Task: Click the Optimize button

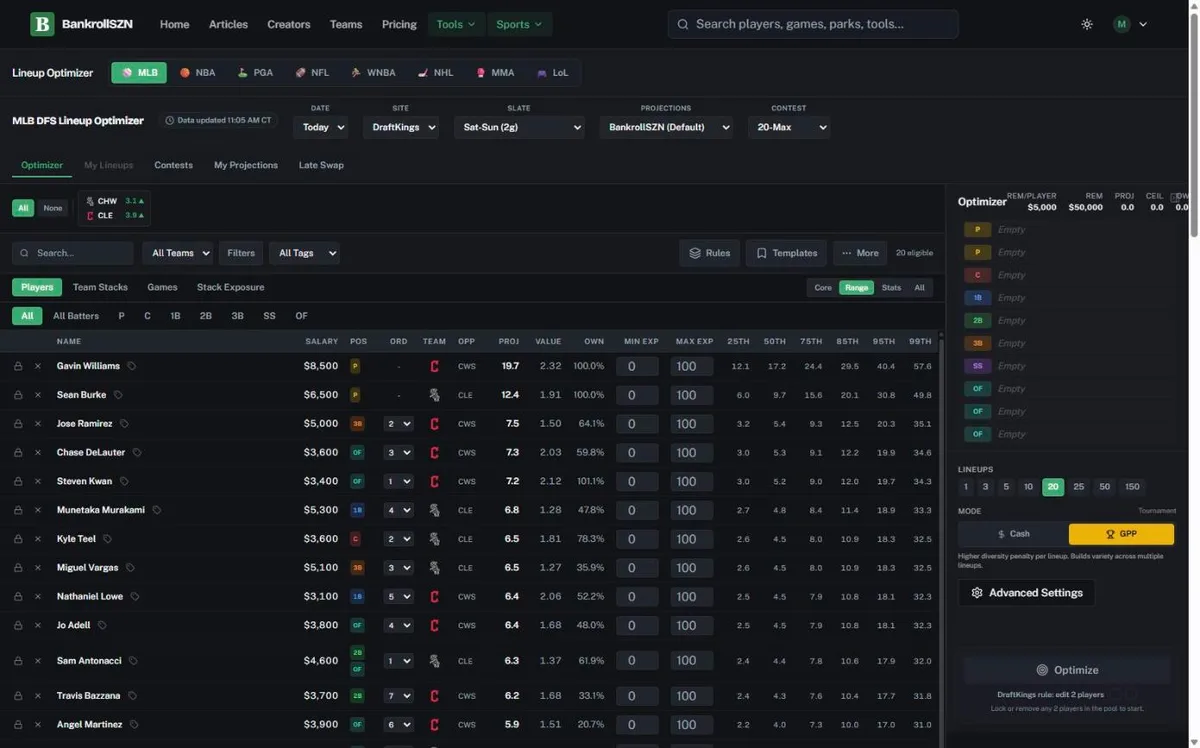Action: (1067, 670)
